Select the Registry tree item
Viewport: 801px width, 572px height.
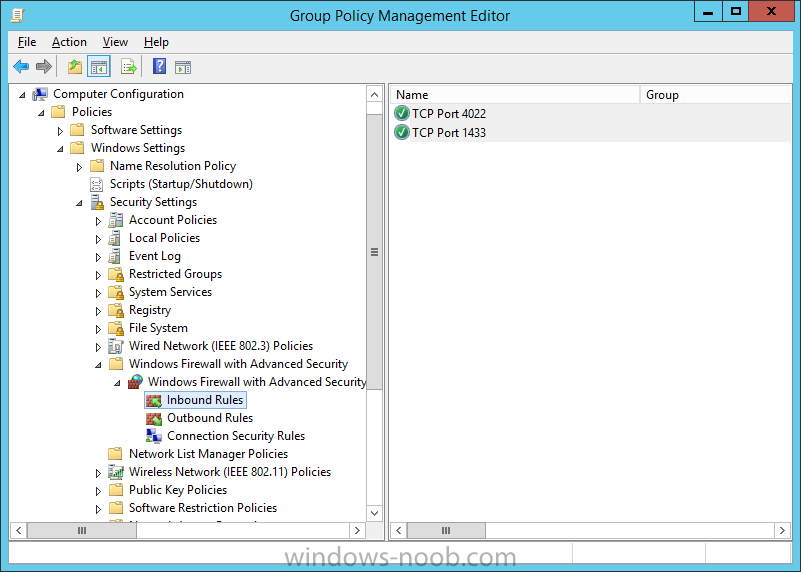(150, 310)
